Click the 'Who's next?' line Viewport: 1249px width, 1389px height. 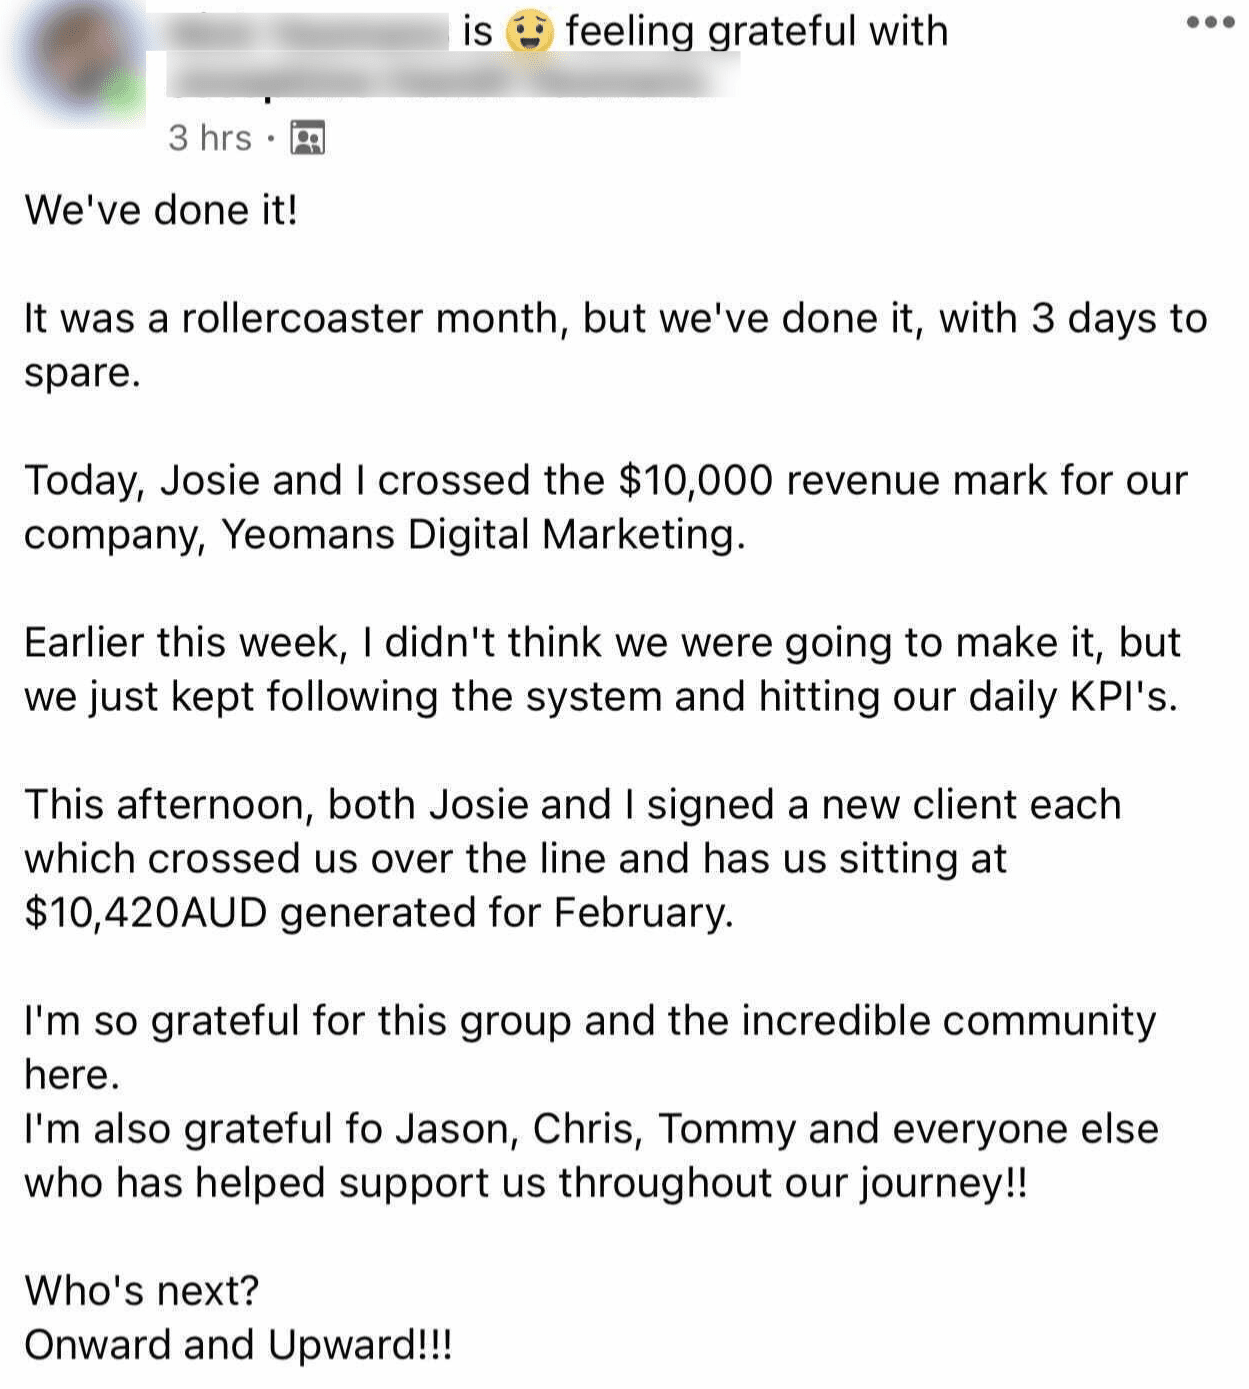coord(142,1290)
